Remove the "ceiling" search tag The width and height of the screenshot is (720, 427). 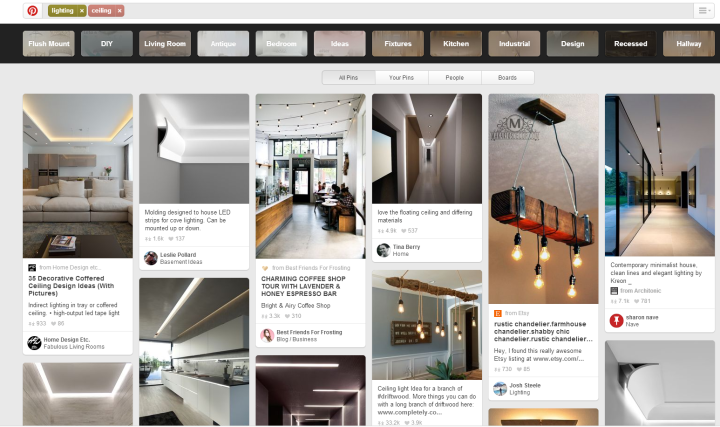point(120,10)
